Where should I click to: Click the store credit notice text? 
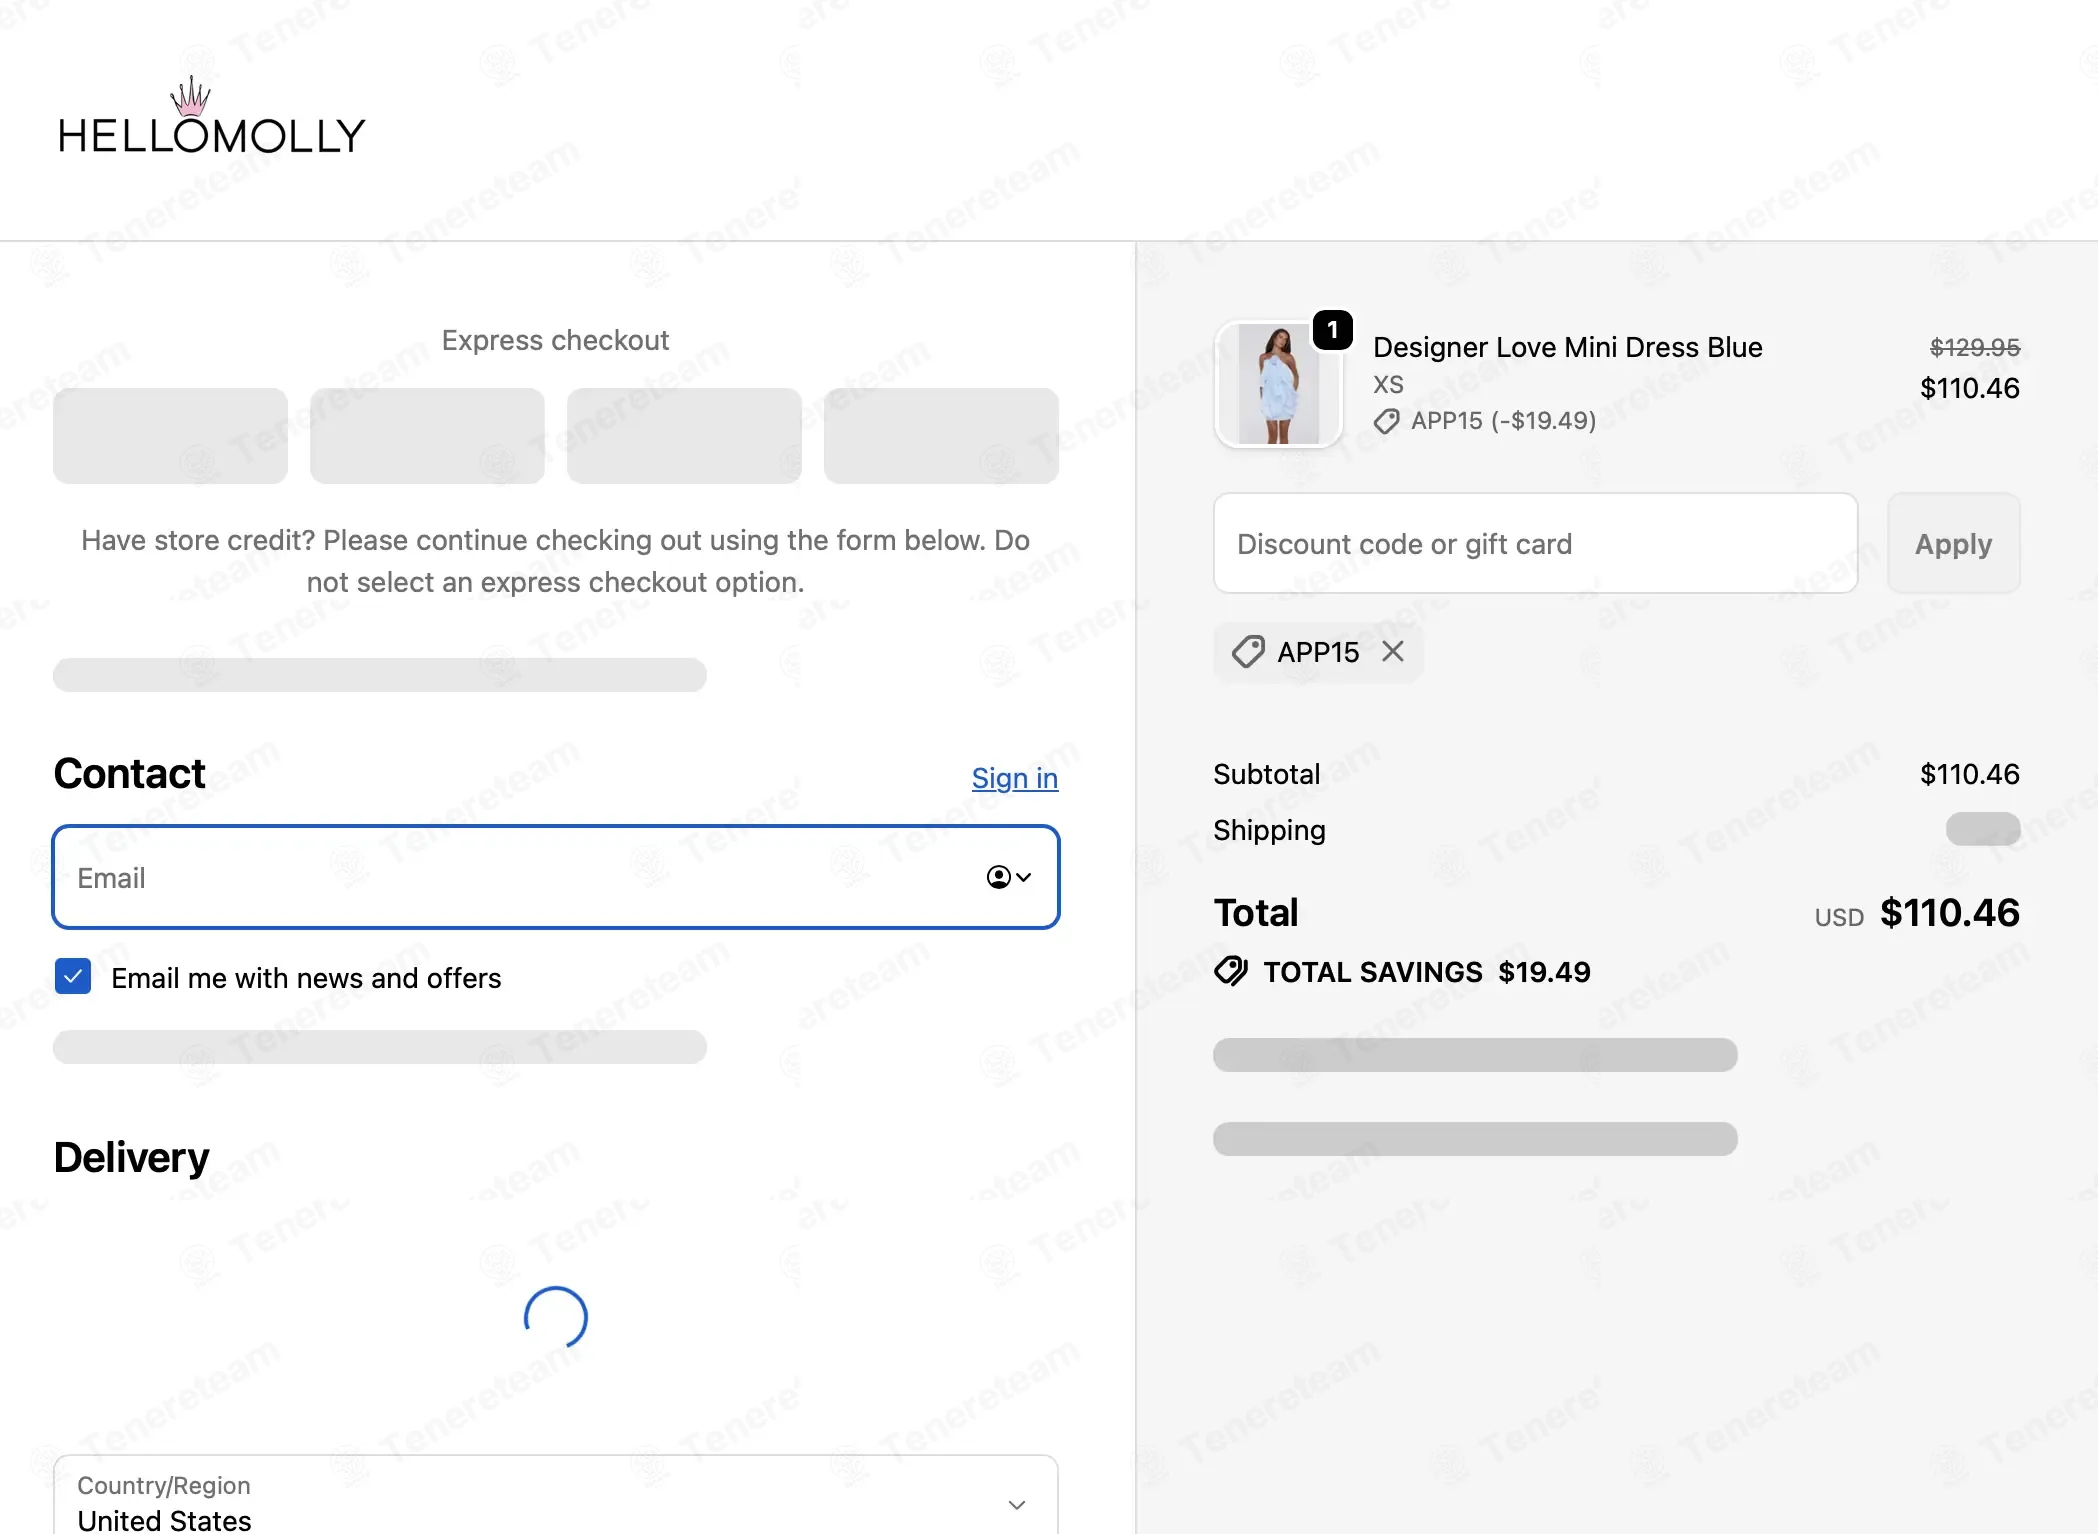pos(555,561)
